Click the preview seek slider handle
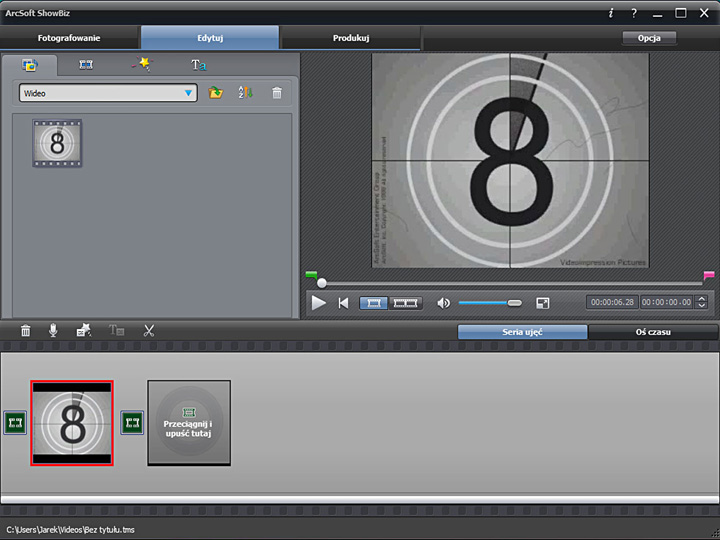720x540 pixels. click(322, 283)
